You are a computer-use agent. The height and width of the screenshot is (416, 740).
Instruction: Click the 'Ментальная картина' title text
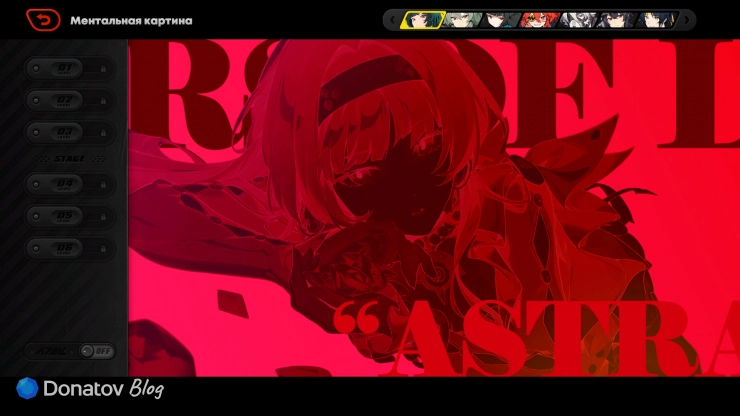point(131,21)
